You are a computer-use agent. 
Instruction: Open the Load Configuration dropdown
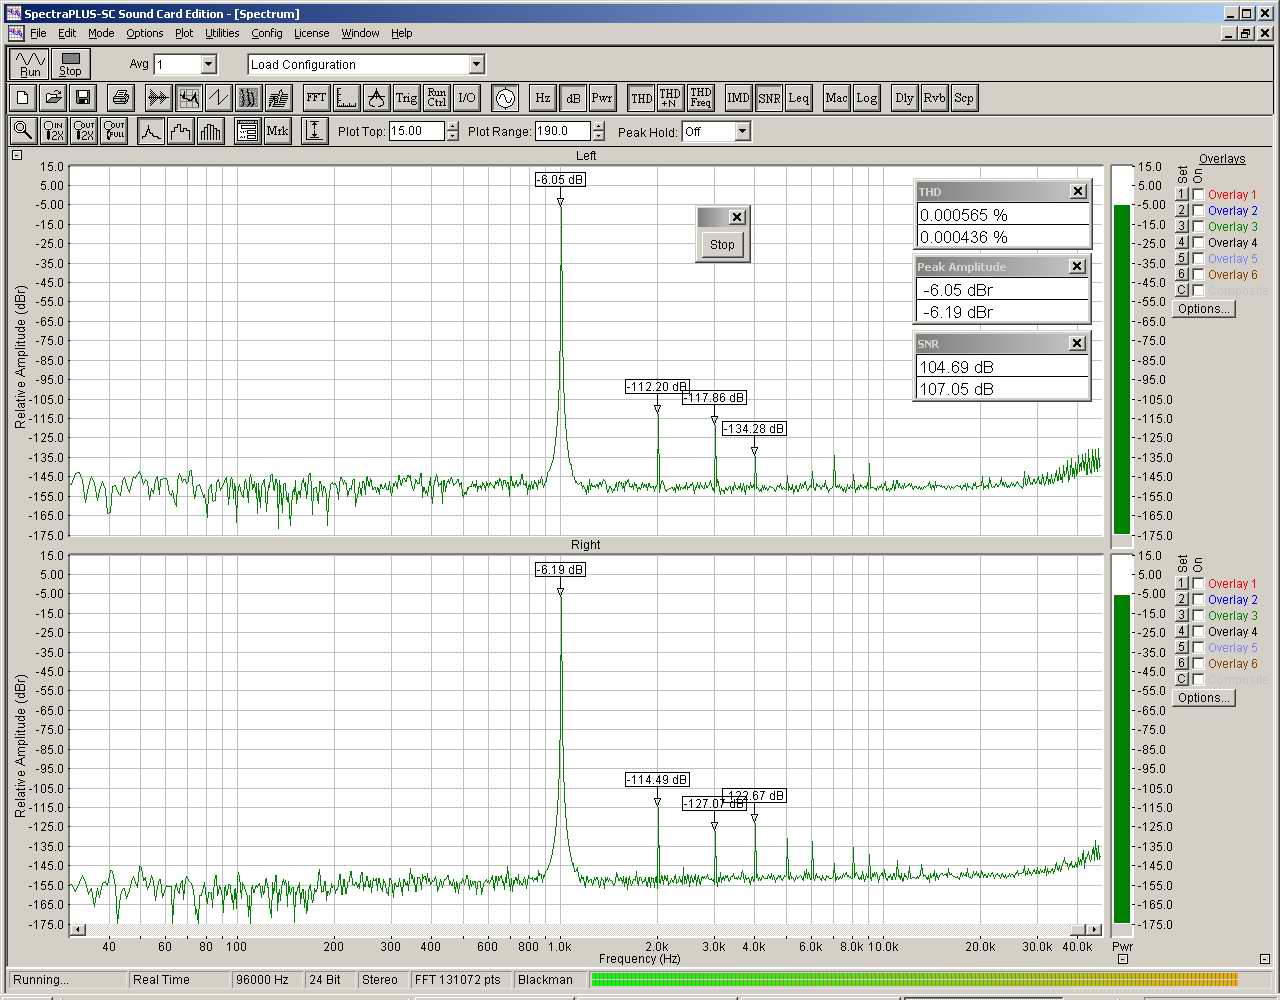point(476,64)
